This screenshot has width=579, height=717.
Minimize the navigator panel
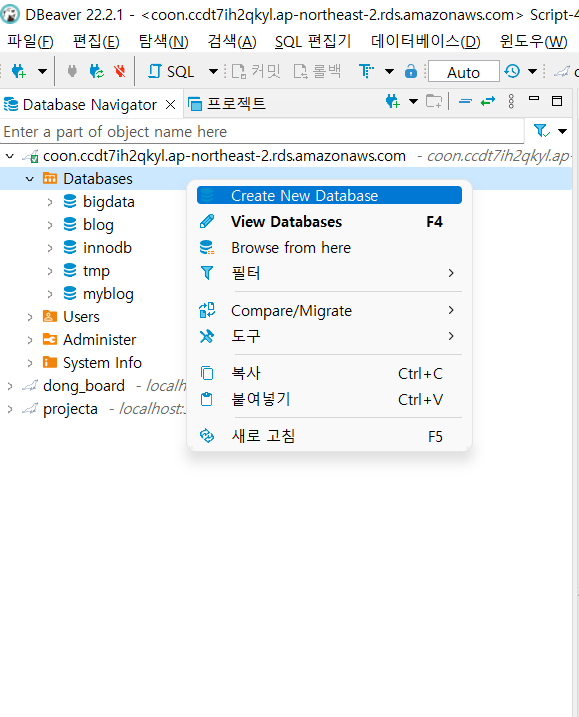tap(534, 98)
